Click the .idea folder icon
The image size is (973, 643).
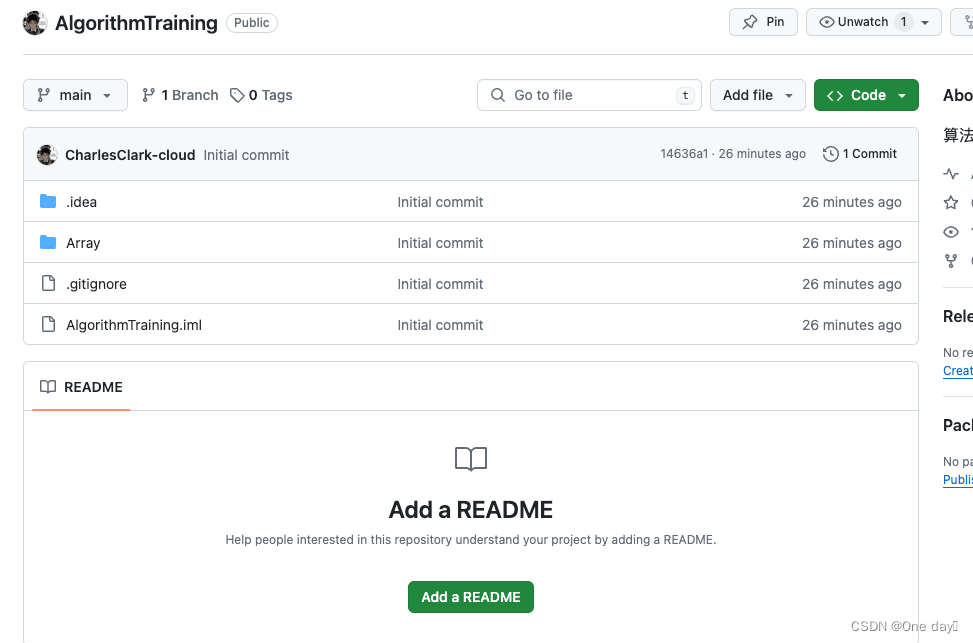48,201
